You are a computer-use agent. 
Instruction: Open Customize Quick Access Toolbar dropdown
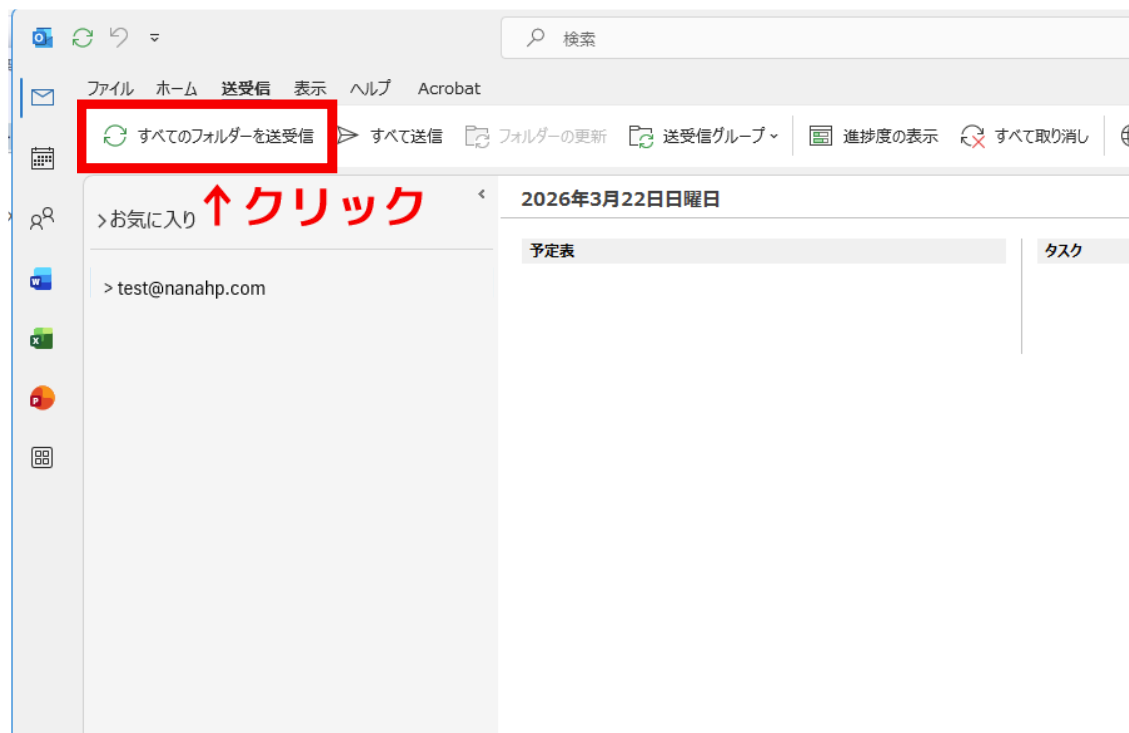coord(154,38)
